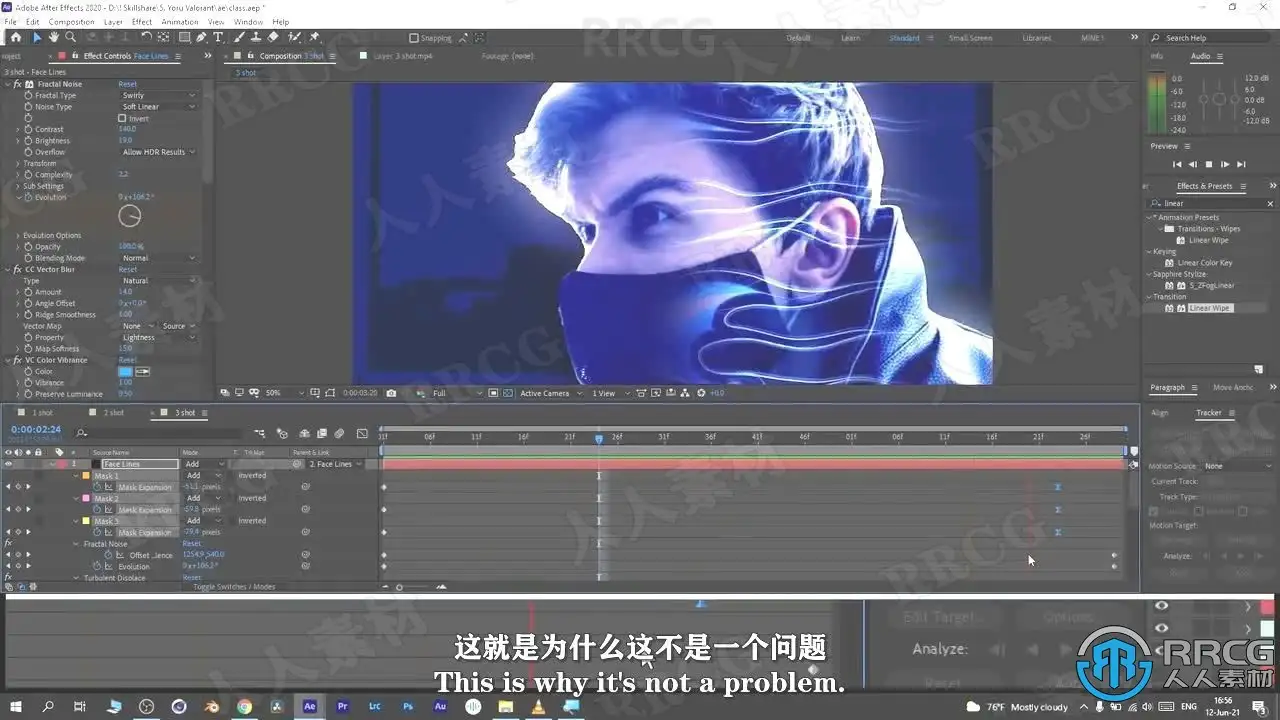This screenshot has width=1280, height=720.
Task: Switch to the 1 shot timeline tab
Action: pos(40,413)
